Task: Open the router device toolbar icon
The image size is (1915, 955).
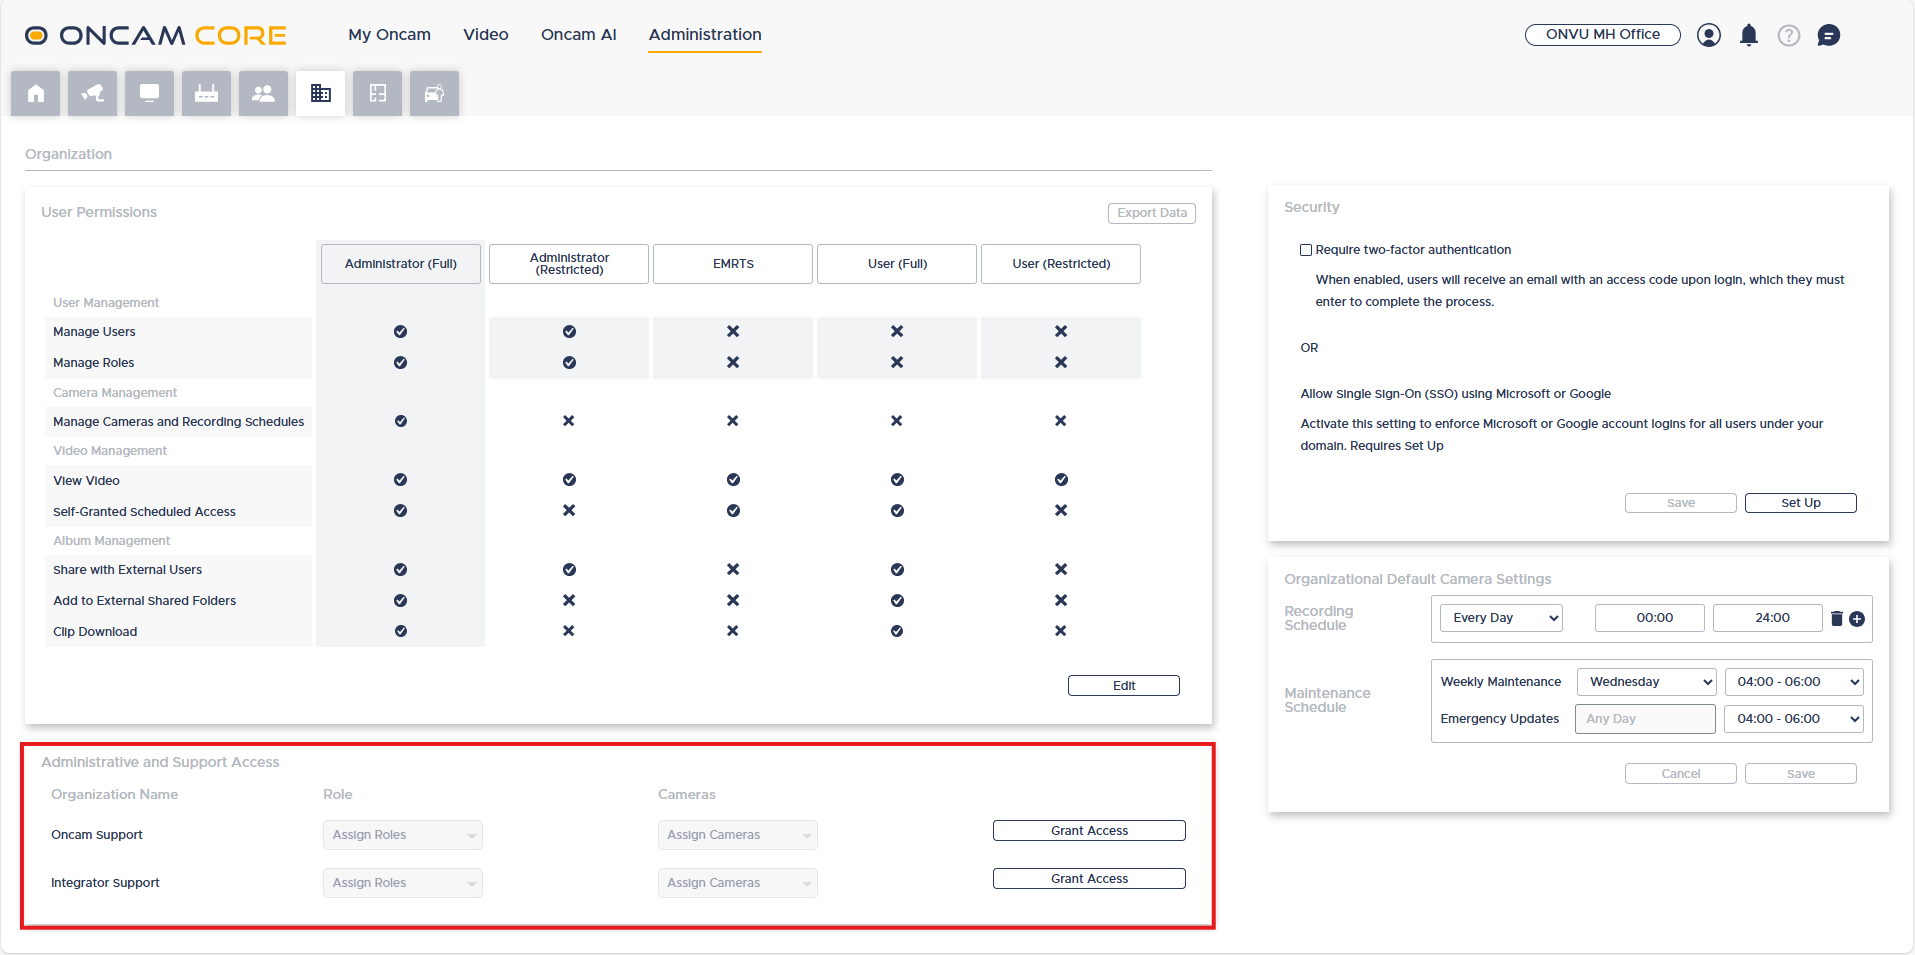Action: (x=207, y=93)
